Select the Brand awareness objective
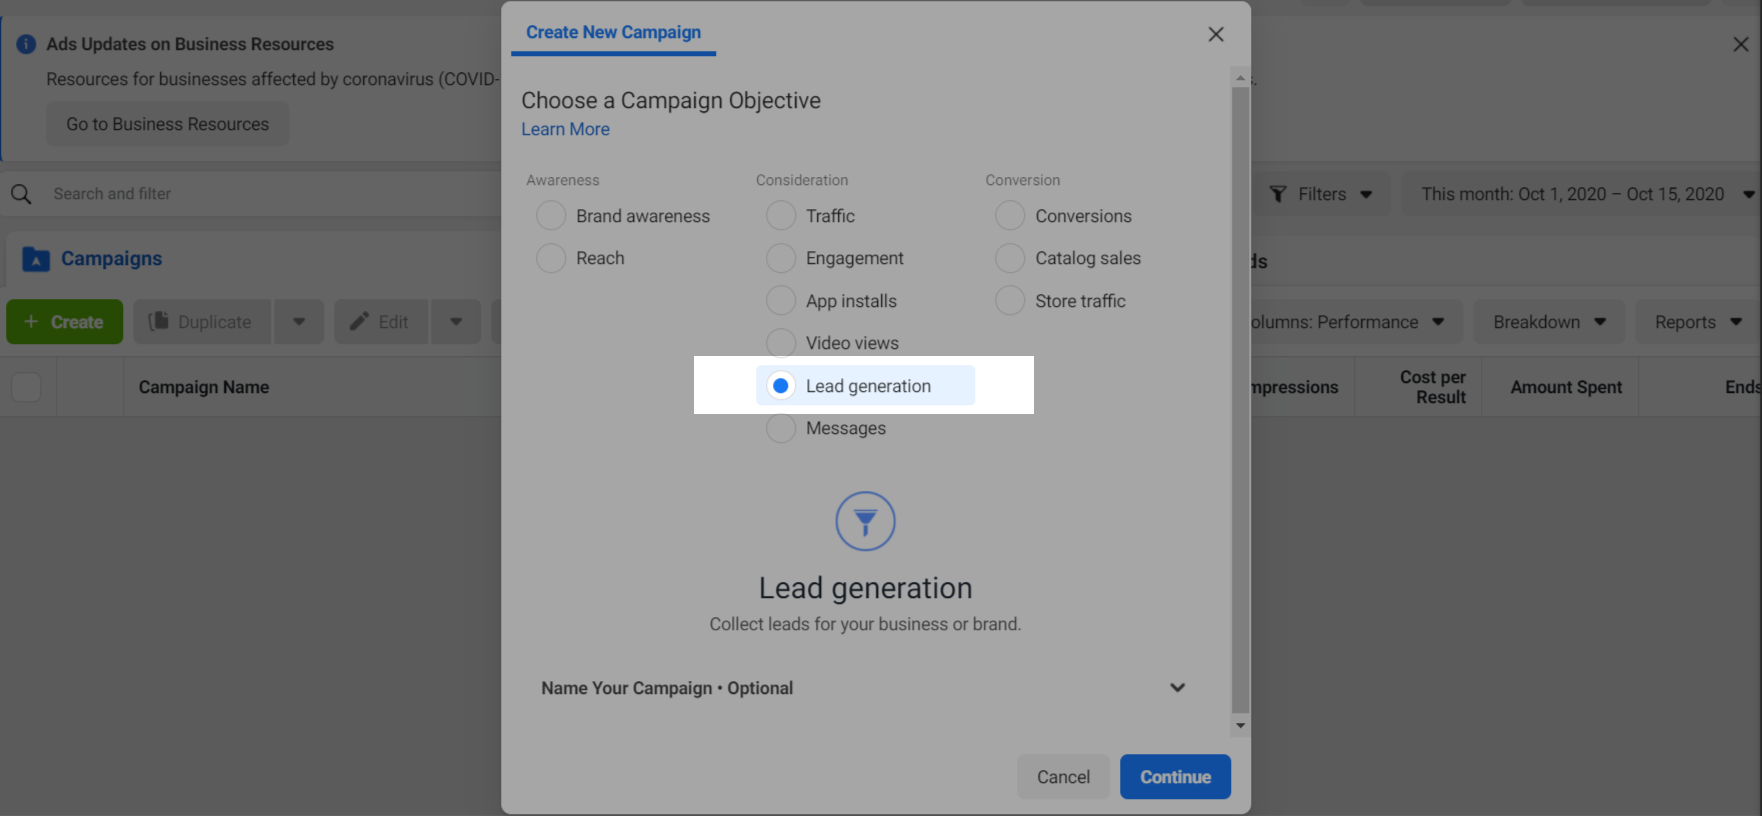 click(551, 216)
